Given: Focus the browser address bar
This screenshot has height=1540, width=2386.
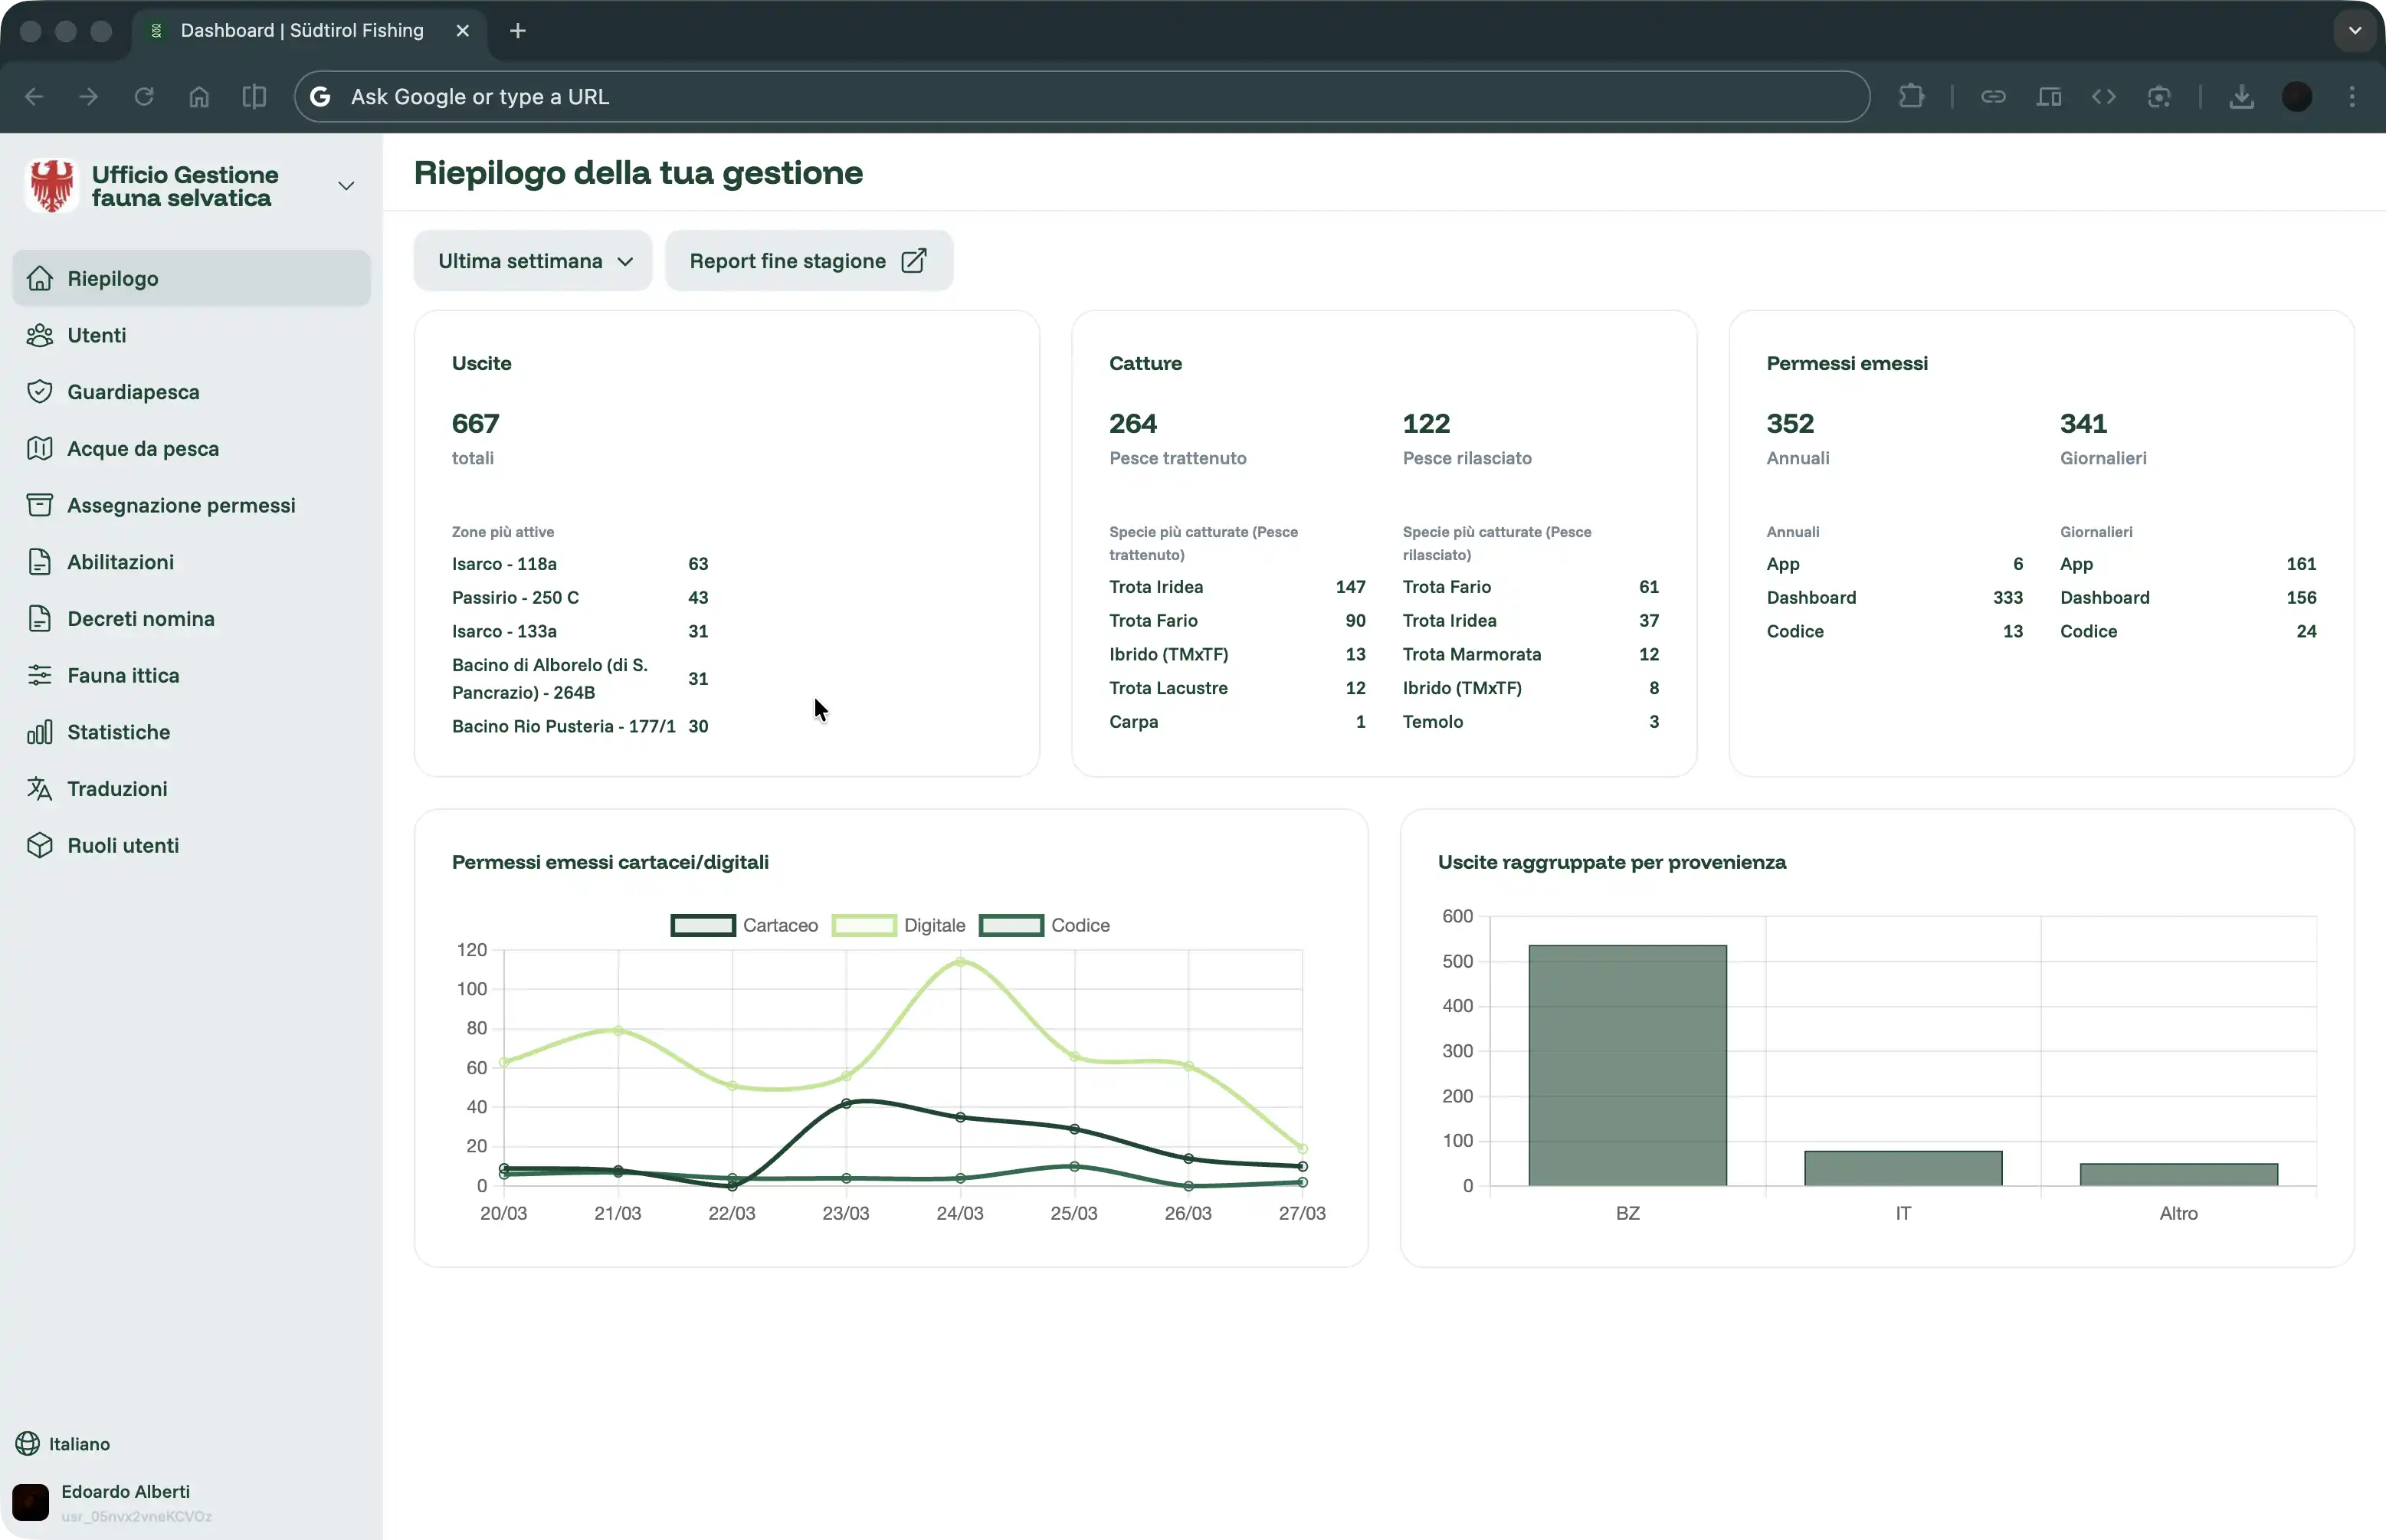Looking at the screenshot, I should click(x=1080, y=97).
